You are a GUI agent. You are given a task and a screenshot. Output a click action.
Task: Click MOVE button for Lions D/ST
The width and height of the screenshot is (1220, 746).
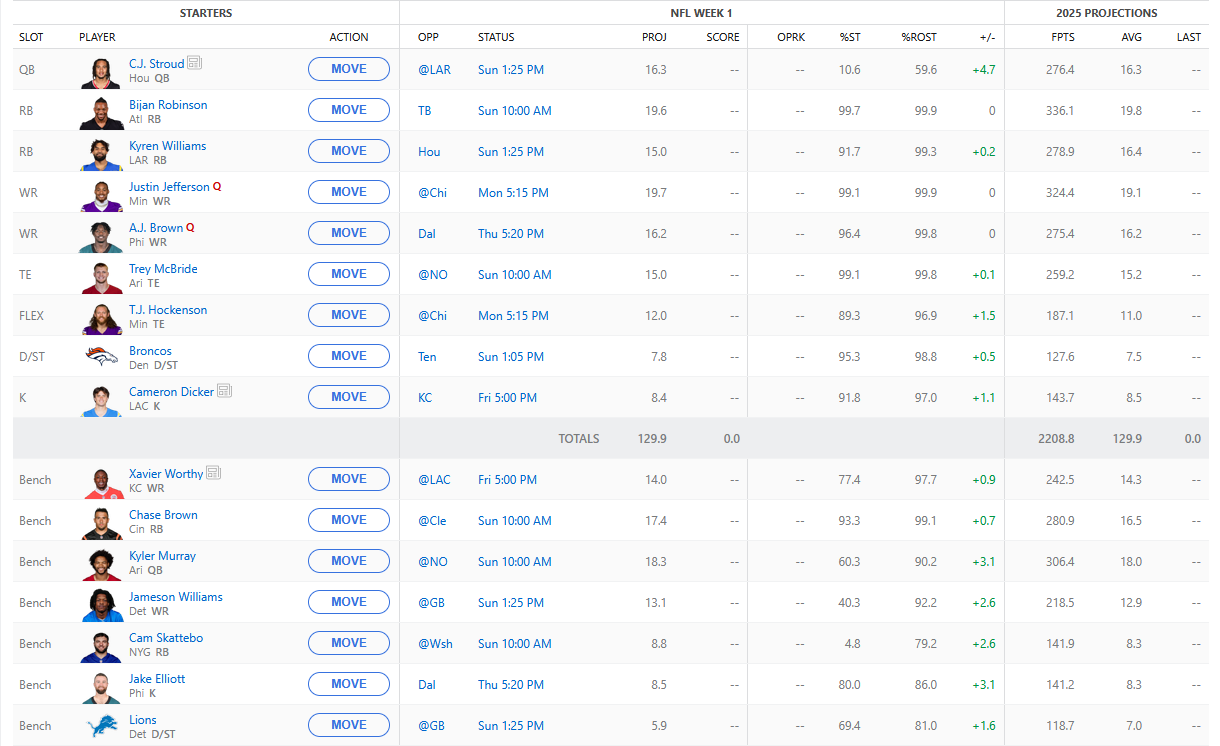click(x=349, y=725)
